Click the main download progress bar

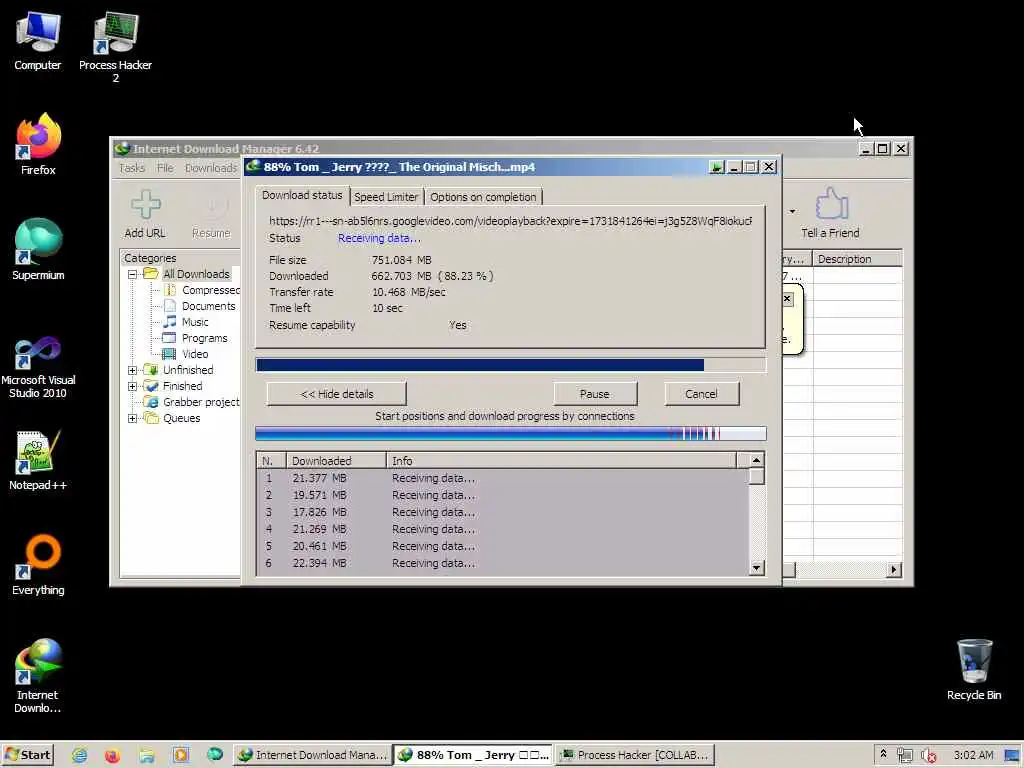[x=511, y=365]
